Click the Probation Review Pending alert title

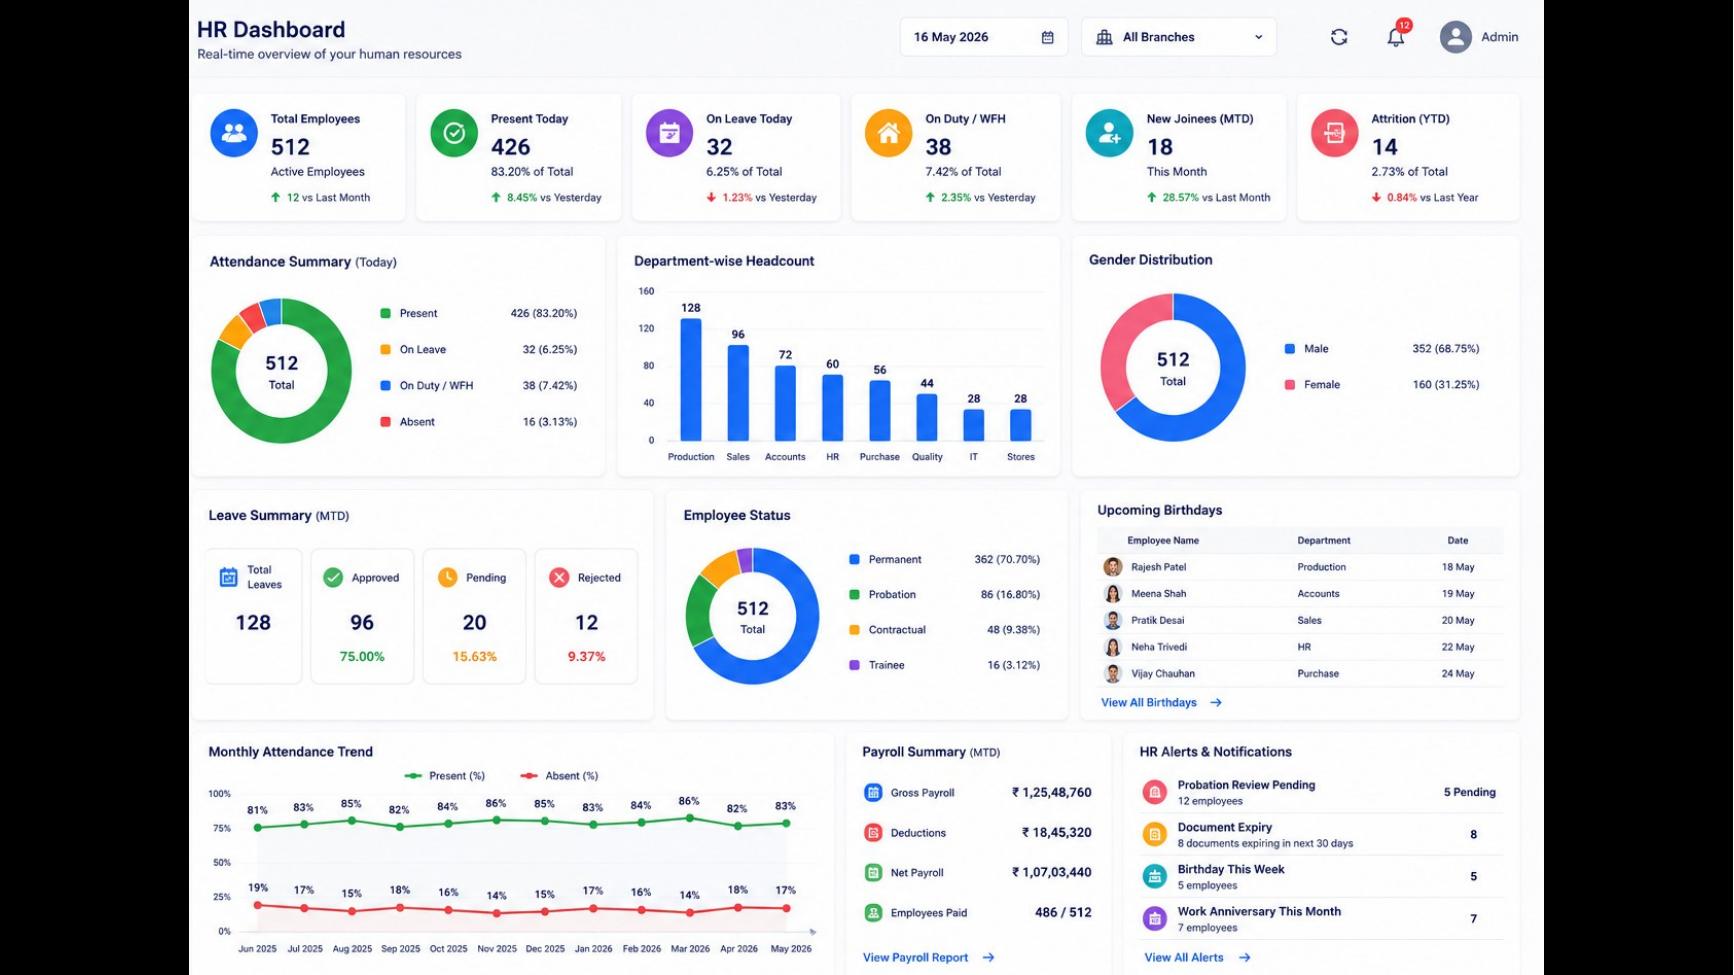point(1246,785)
